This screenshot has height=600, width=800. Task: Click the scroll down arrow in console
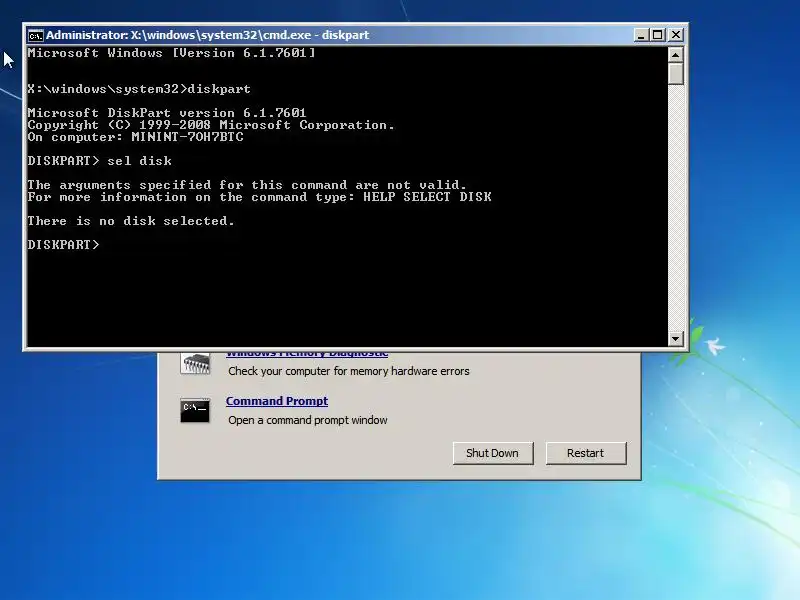[x=676, y=338]
